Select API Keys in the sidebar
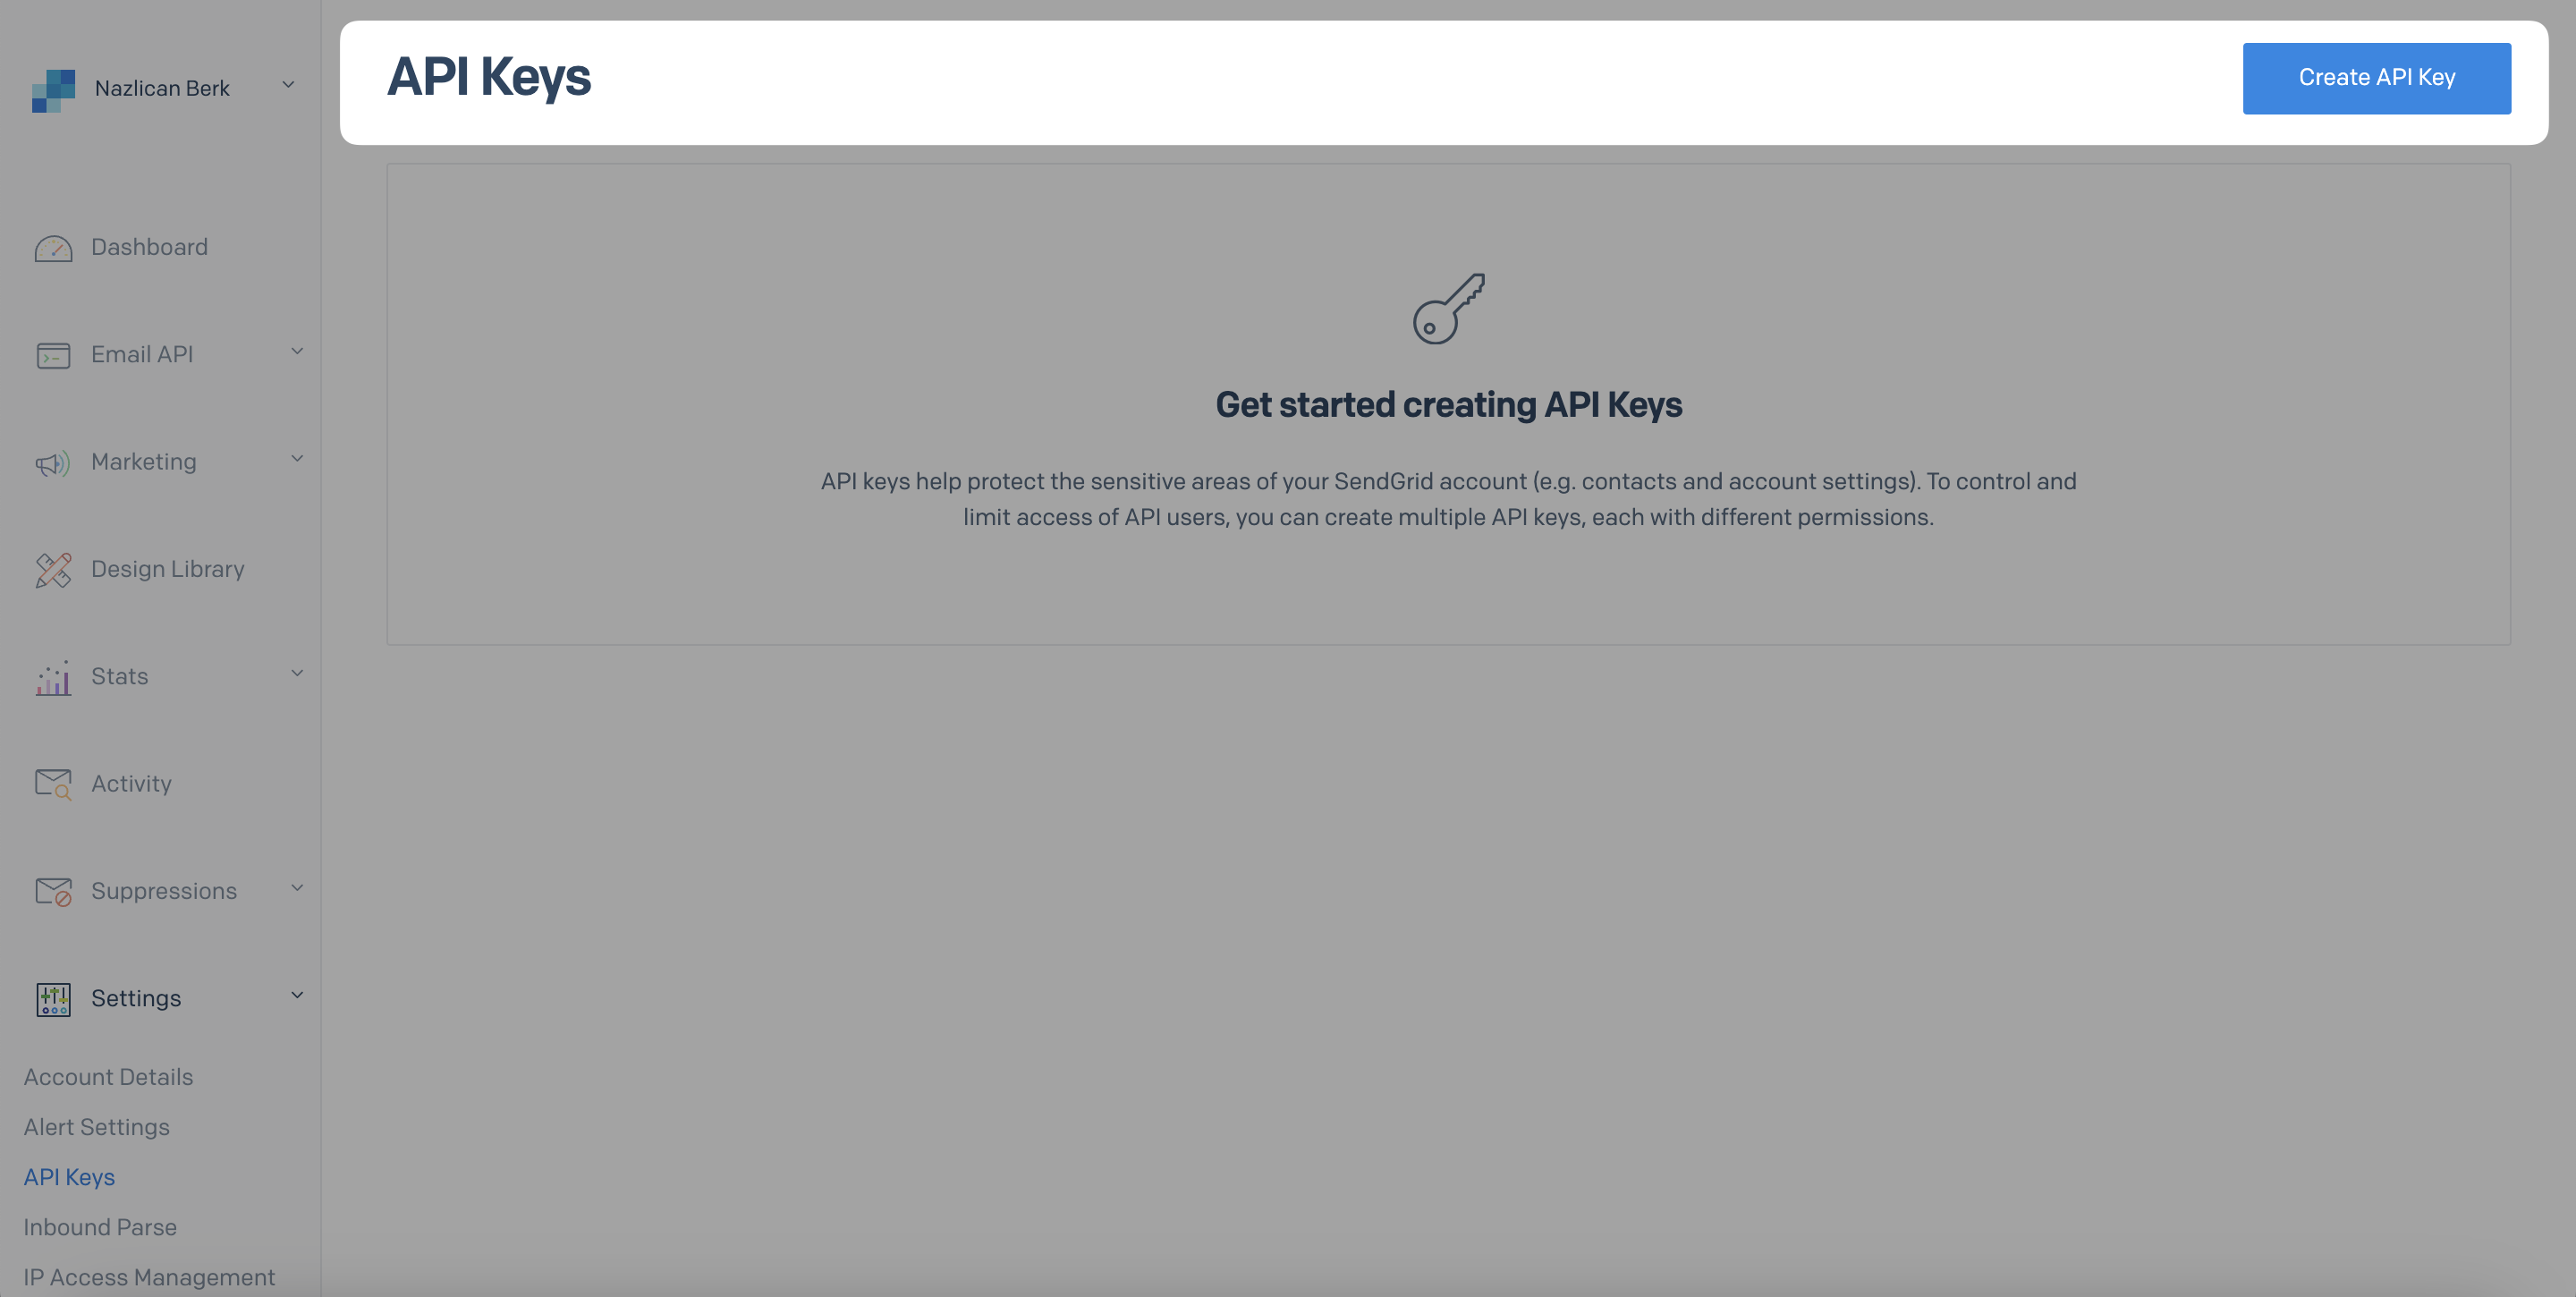The width and height of the screenshot is (2576, 1297). [69, 1177]
